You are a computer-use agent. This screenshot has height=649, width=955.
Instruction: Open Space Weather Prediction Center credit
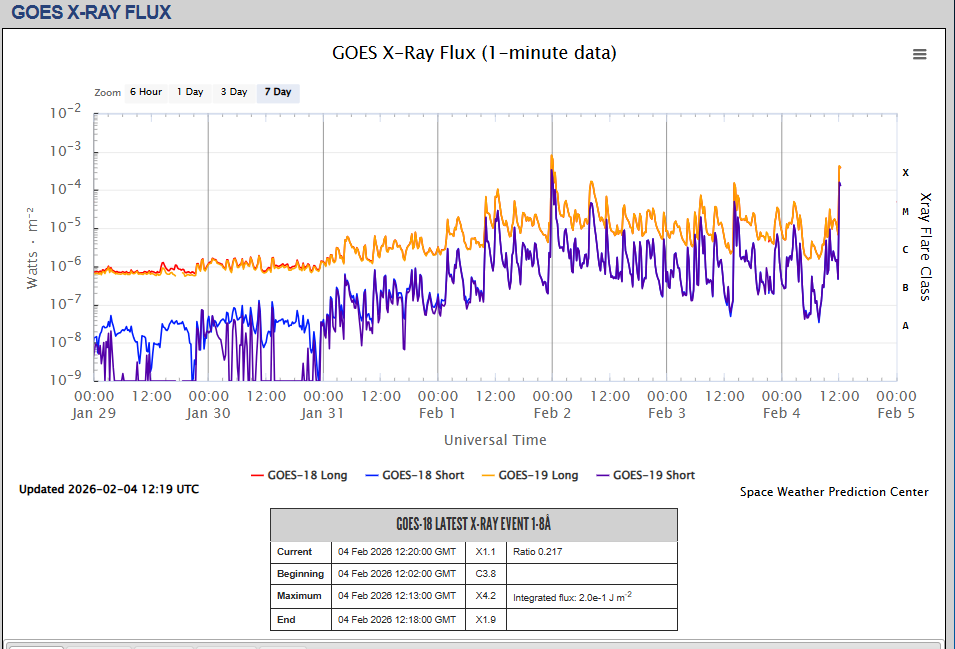(834, 492)
